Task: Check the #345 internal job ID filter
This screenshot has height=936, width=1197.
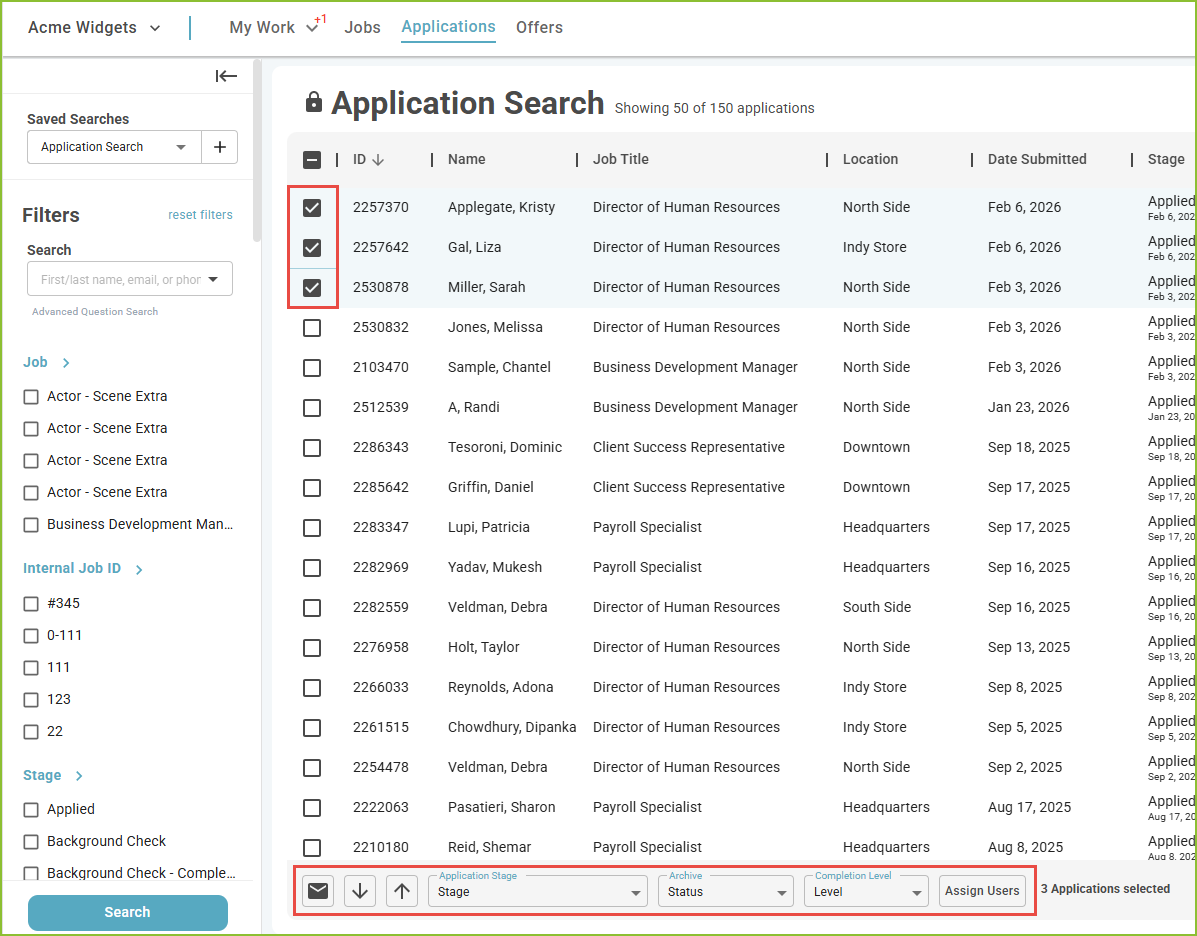Action: click(31, 604)
